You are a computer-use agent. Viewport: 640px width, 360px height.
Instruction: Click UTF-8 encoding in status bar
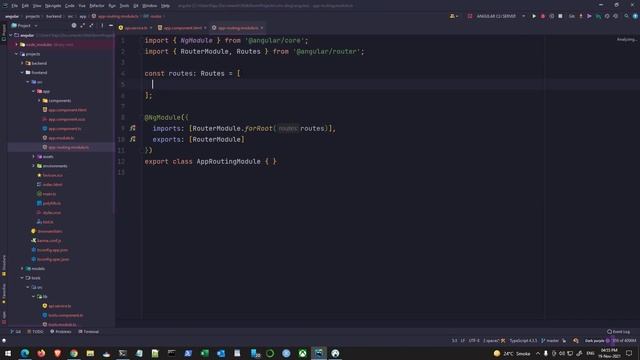(474, 340)
